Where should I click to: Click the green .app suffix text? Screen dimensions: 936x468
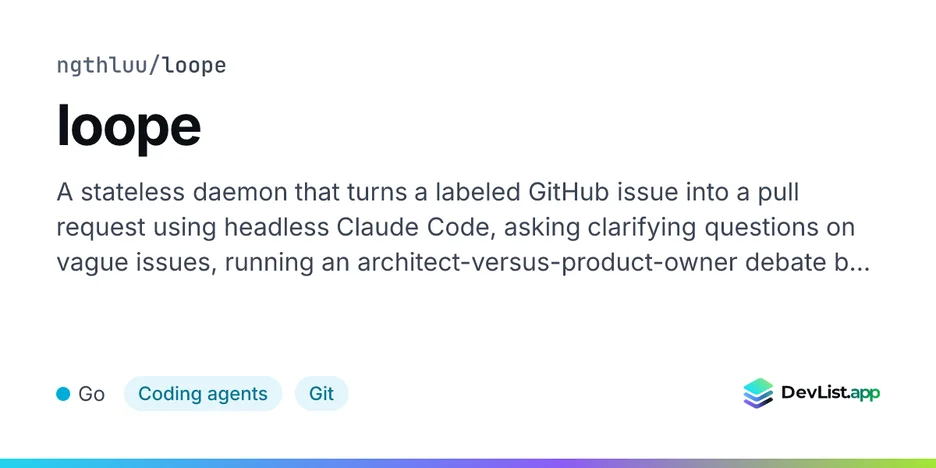[x=864, y=393]
